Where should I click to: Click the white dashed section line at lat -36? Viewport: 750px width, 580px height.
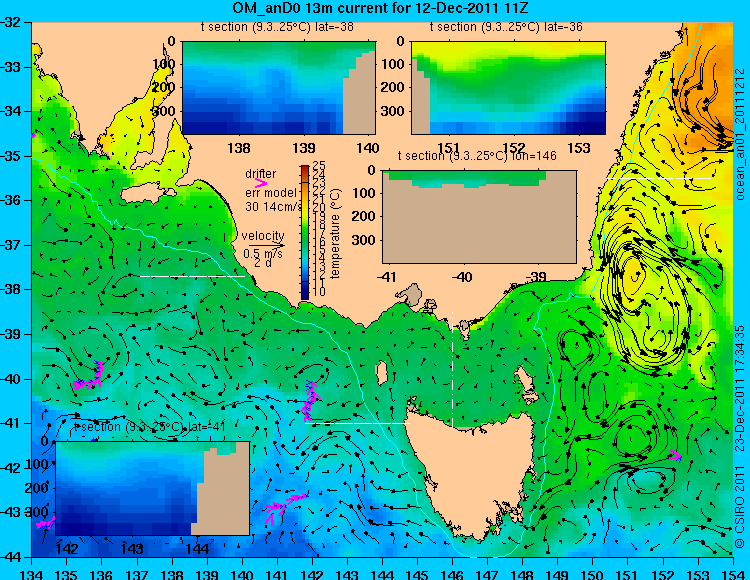[659, 178]
